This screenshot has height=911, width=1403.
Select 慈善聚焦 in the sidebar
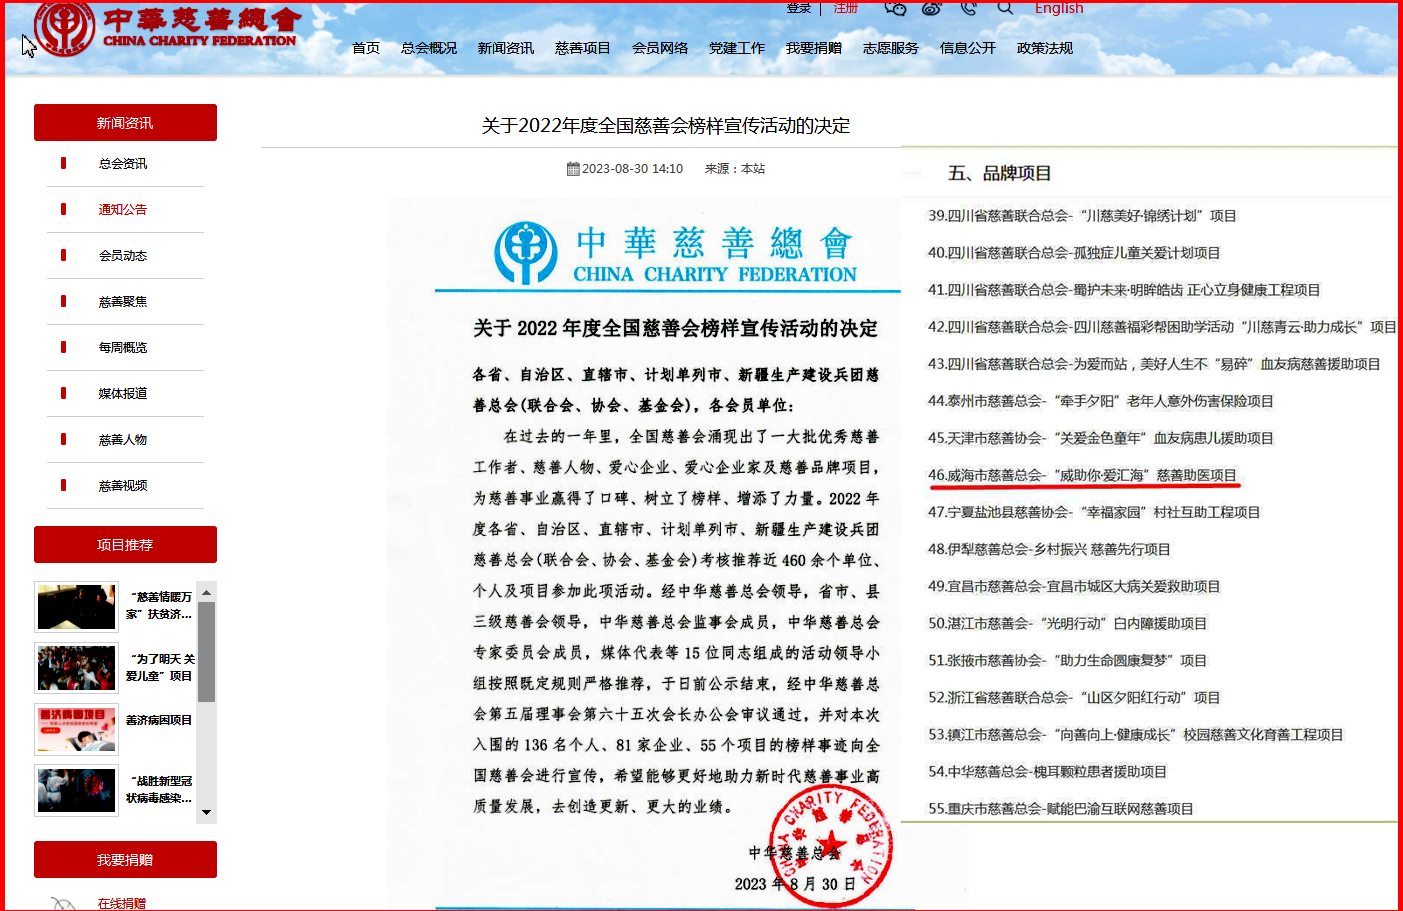point(123,302)
